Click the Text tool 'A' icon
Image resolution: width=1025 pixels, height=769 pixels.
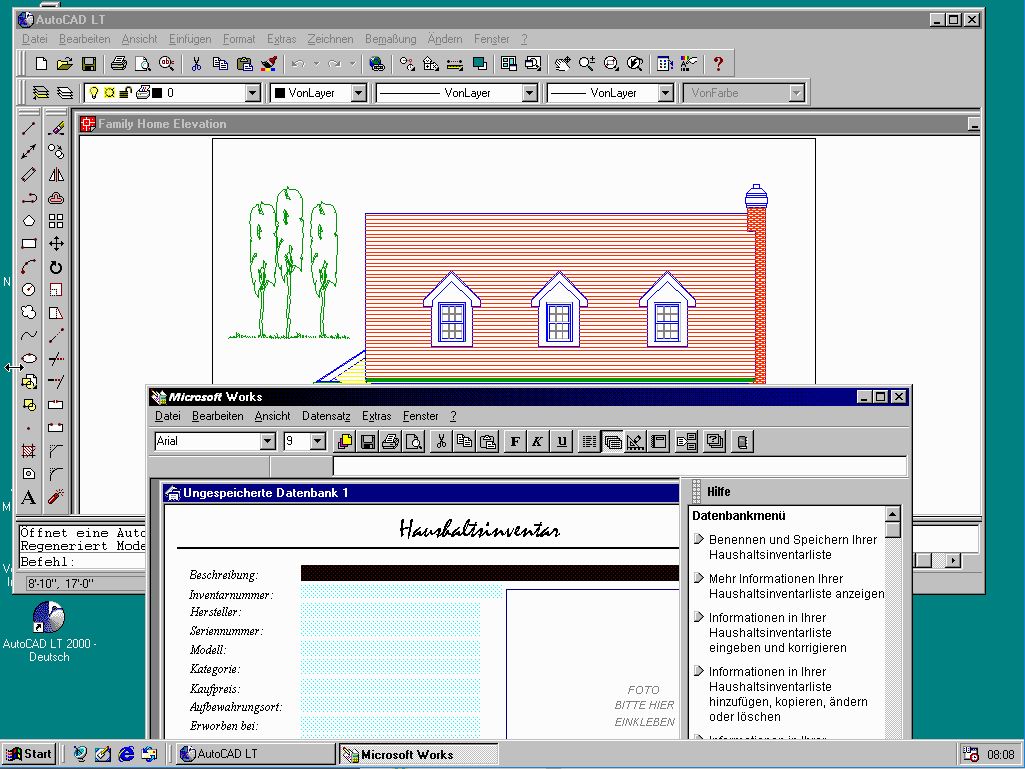pyautogui.click(x=29, y=497)
